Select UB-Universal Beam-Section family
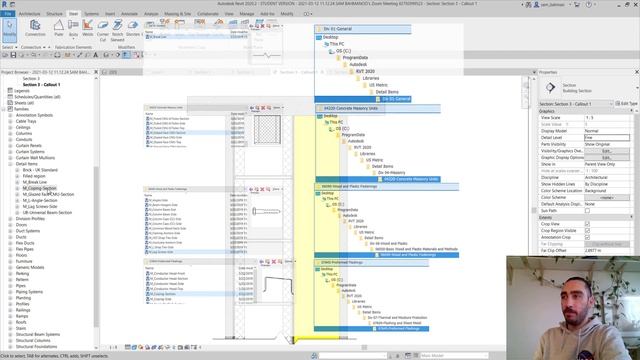The height and width of the screenshot is (360, 640). (47, 213)
